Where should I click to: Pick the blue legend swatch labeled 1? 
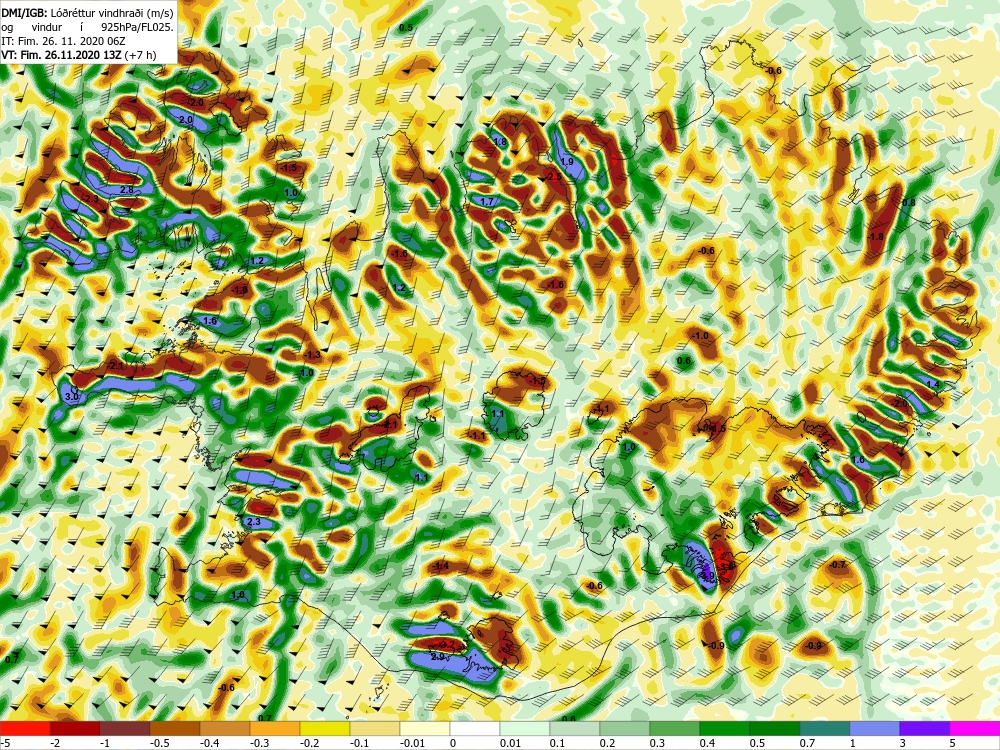pos(874,728)
